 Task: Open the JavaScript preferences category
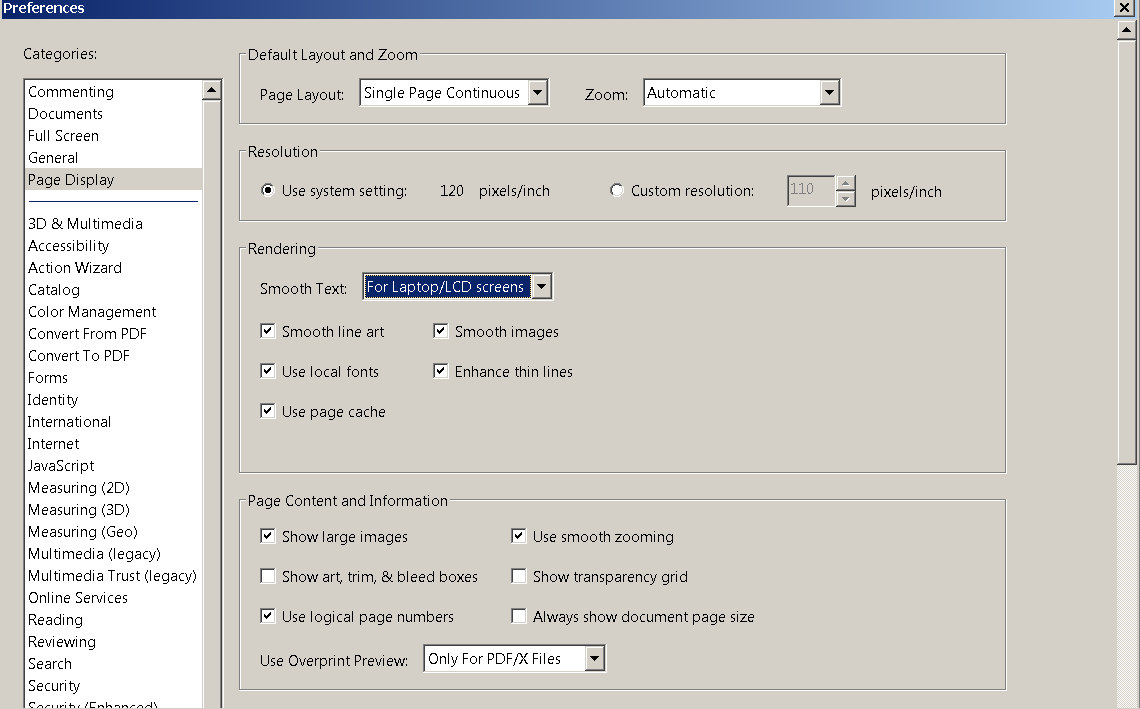coord(61,466)
